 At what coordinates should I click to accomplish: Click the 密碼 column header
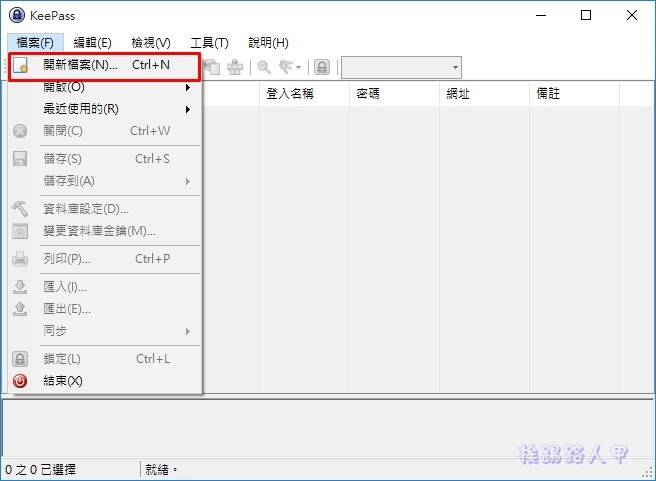(x=394, y=93)
